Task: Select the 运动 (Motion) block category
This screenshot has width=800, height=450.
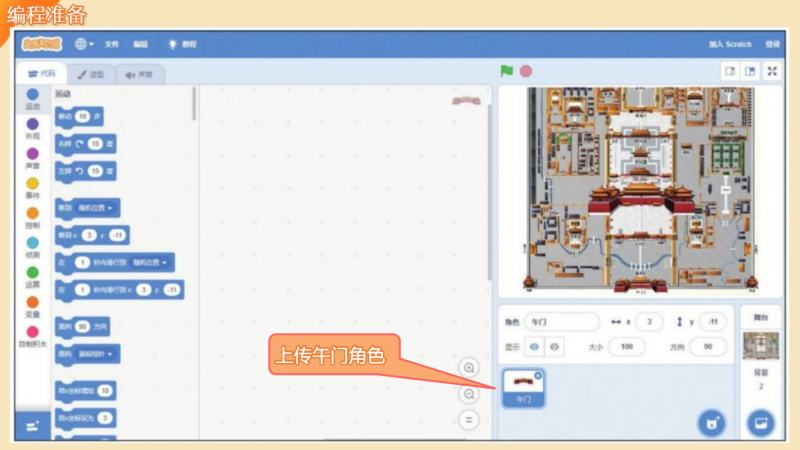Action: 33,99
